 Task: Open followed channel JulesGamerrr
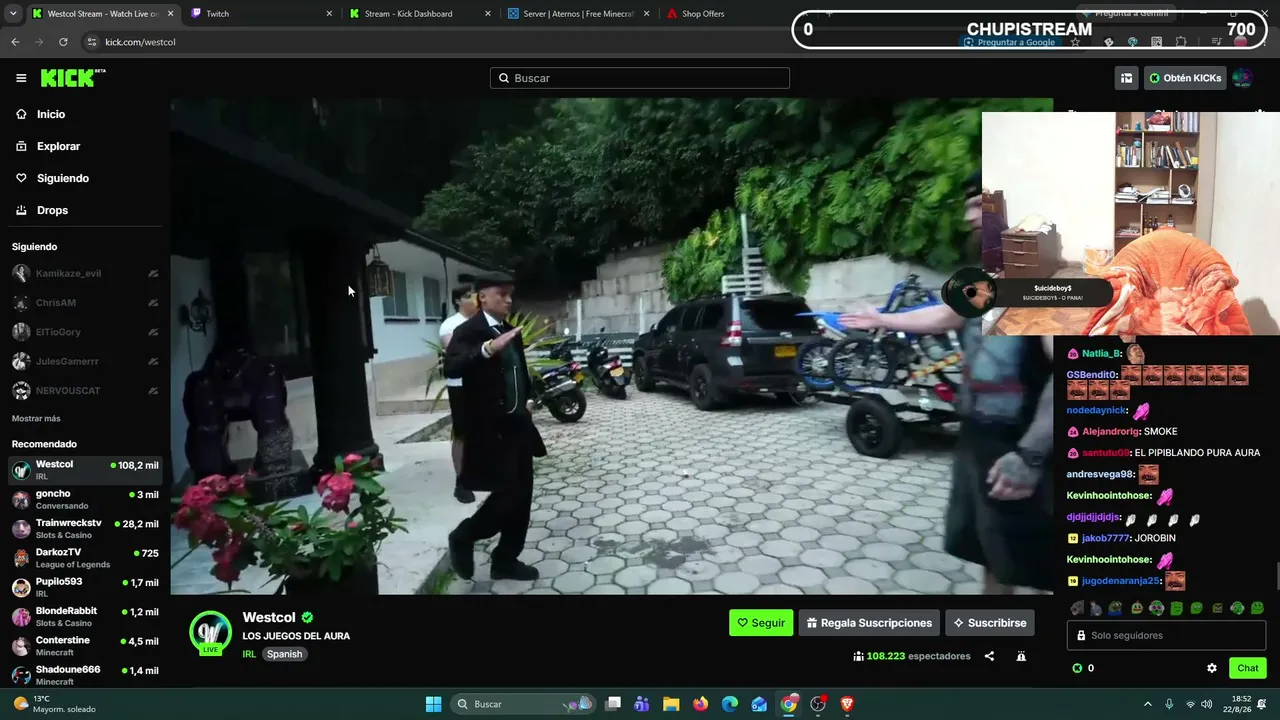tap(85, 361)
